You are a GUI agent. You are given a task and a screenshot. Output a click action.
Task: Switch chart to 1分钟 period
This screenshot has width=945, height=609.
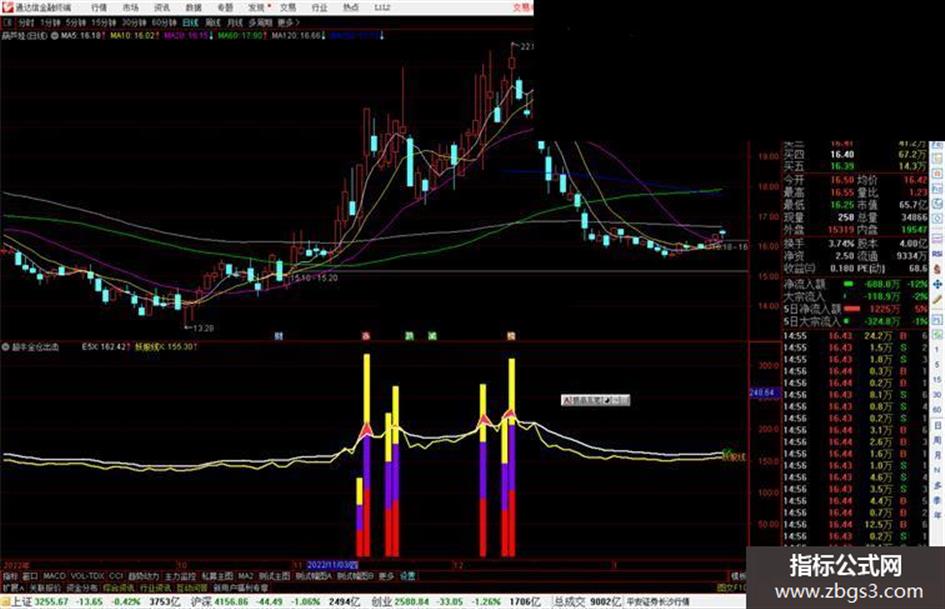pos(50,22)
